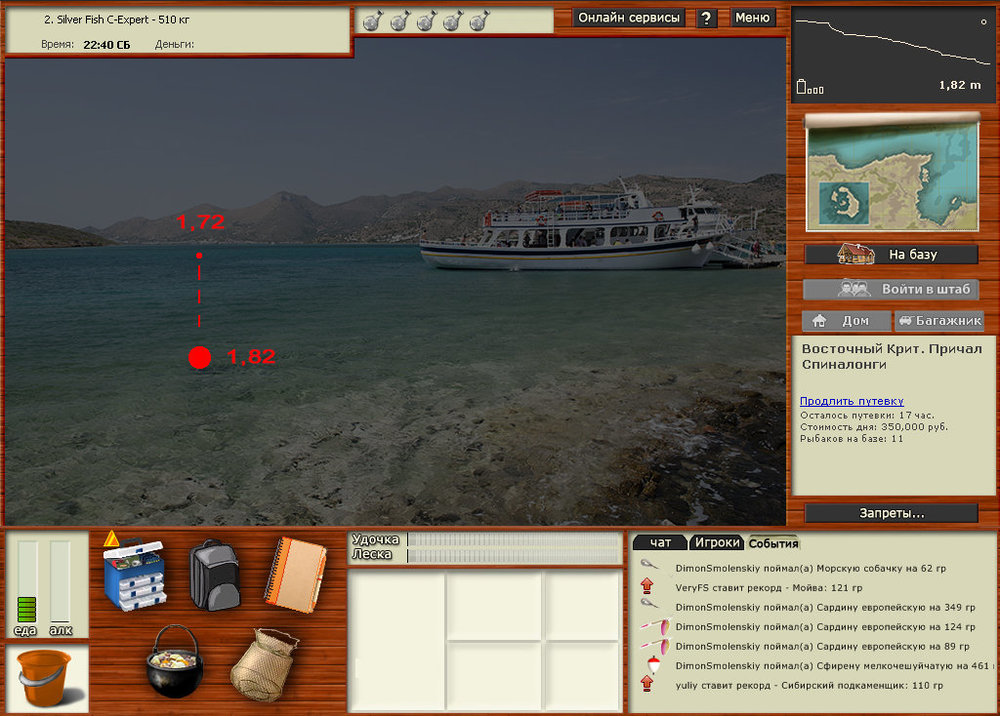Open the orange notebook journal

(295, 574)
